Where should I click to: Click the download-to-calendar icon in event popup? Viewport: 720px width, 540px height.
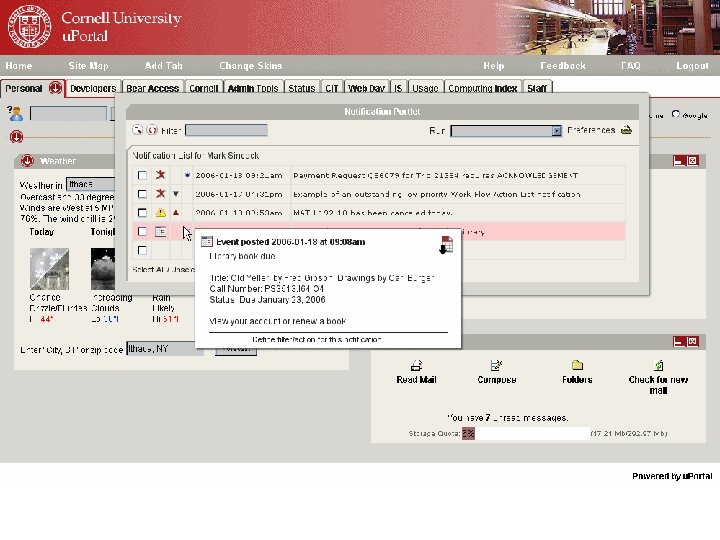446,245
